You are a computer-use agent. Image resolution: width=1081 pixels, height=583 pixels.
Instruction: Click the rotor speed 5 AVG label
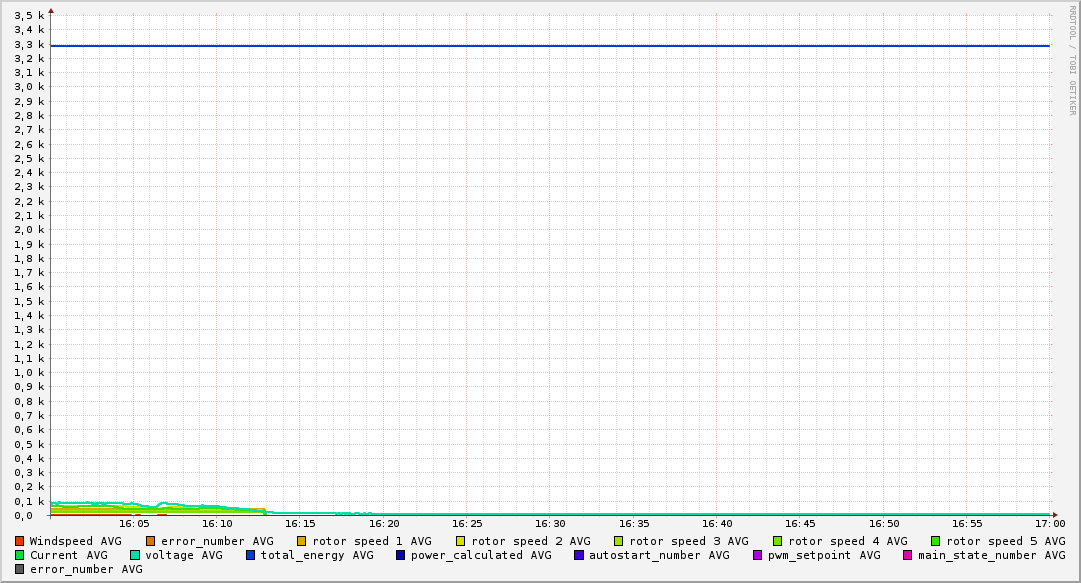(x=1006, y=541)
